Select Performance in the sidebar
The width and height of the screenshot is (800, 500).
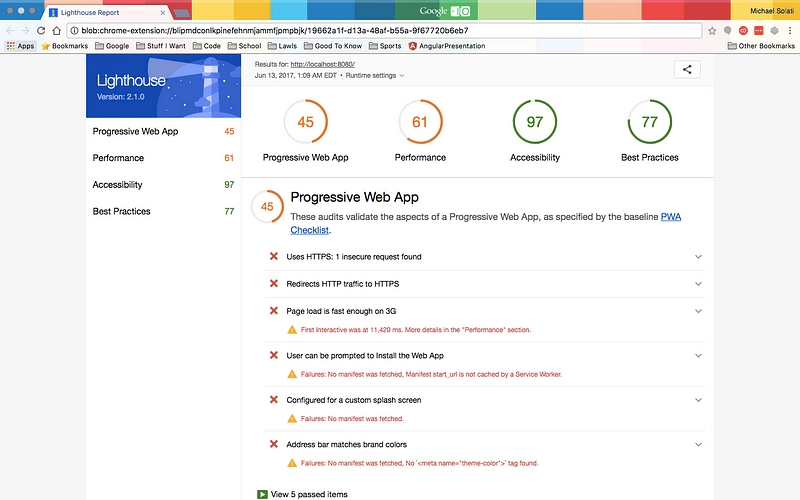163,158
